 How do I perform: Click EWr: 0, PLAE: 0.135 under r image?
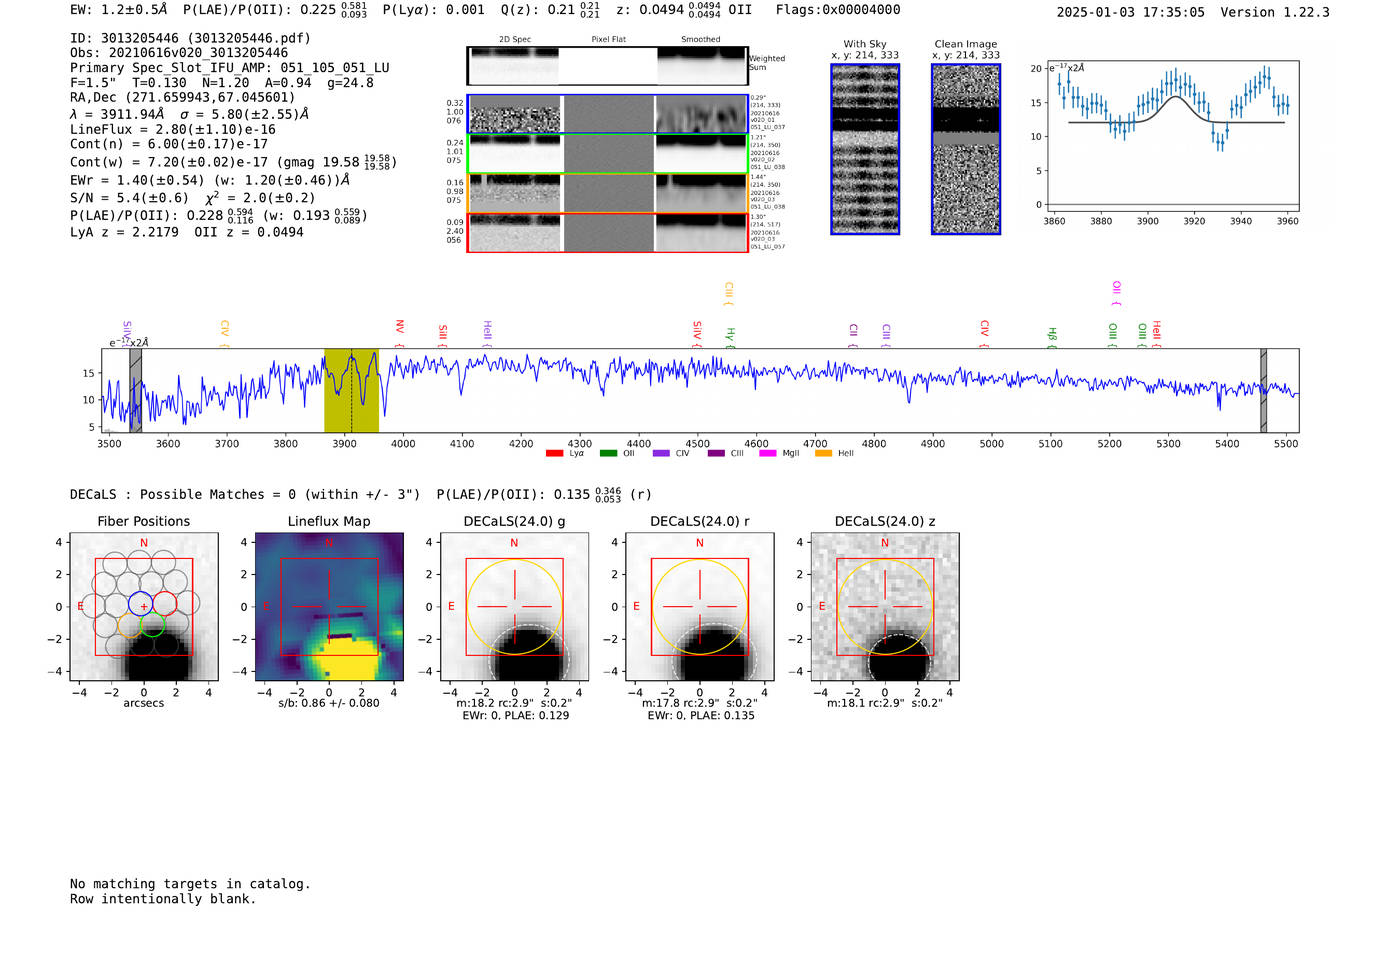pos(701,715)
